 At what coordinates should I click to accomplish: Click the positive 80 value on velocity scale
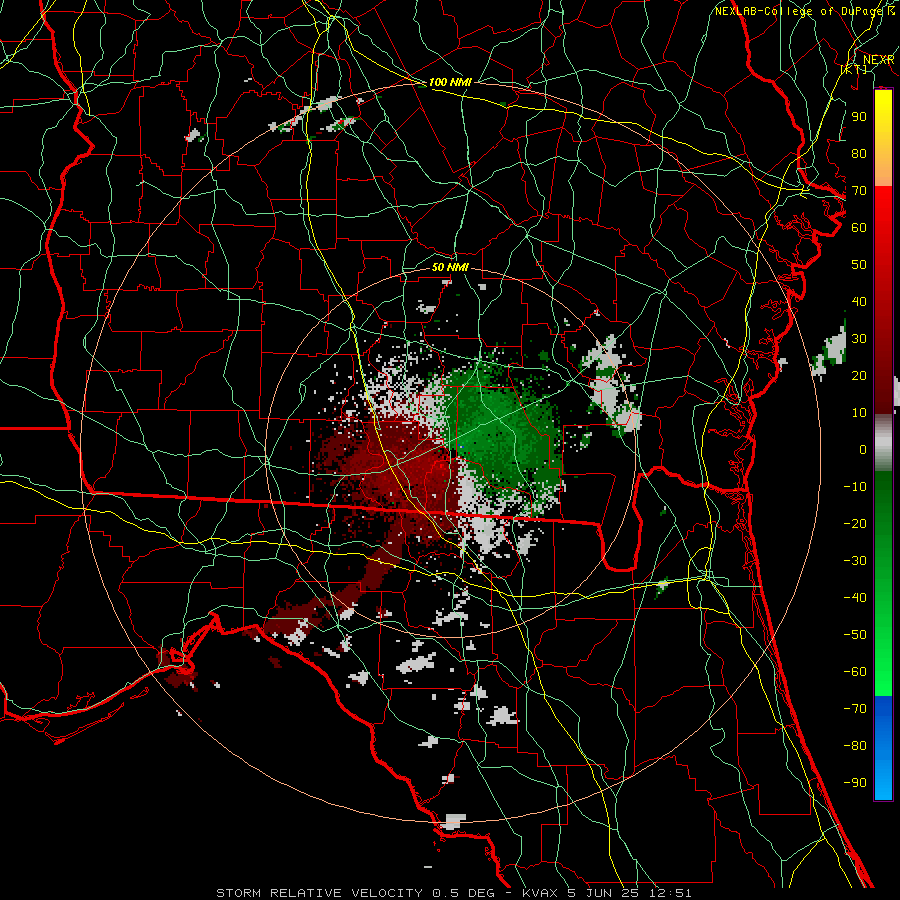point(859,154)
